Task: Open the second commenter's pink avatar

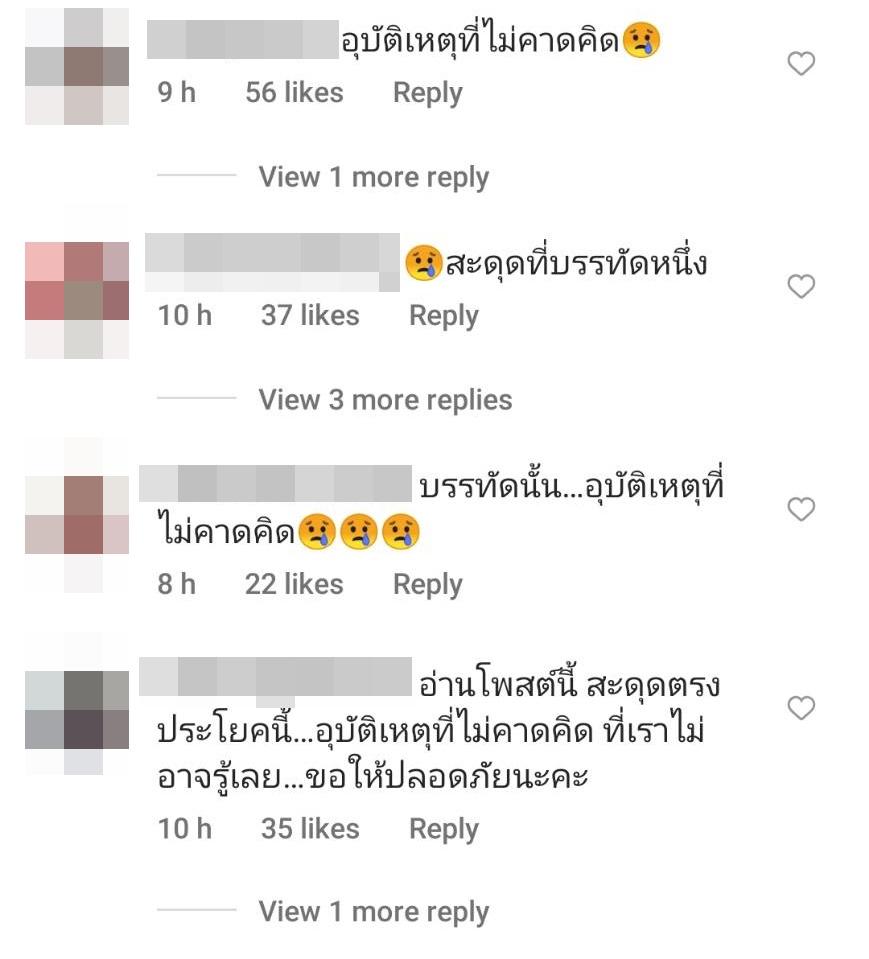Action: click(x=77, y=300)
